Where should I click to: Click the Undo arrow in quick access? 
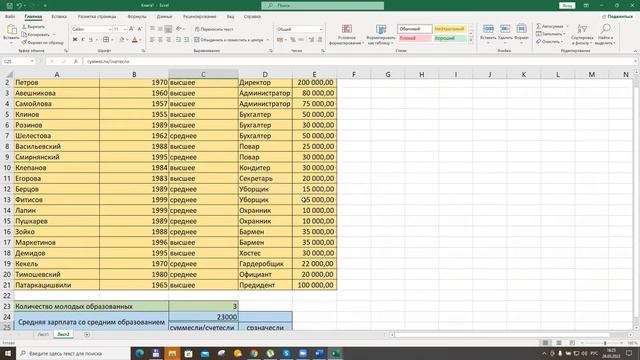[x=19, y=5]
